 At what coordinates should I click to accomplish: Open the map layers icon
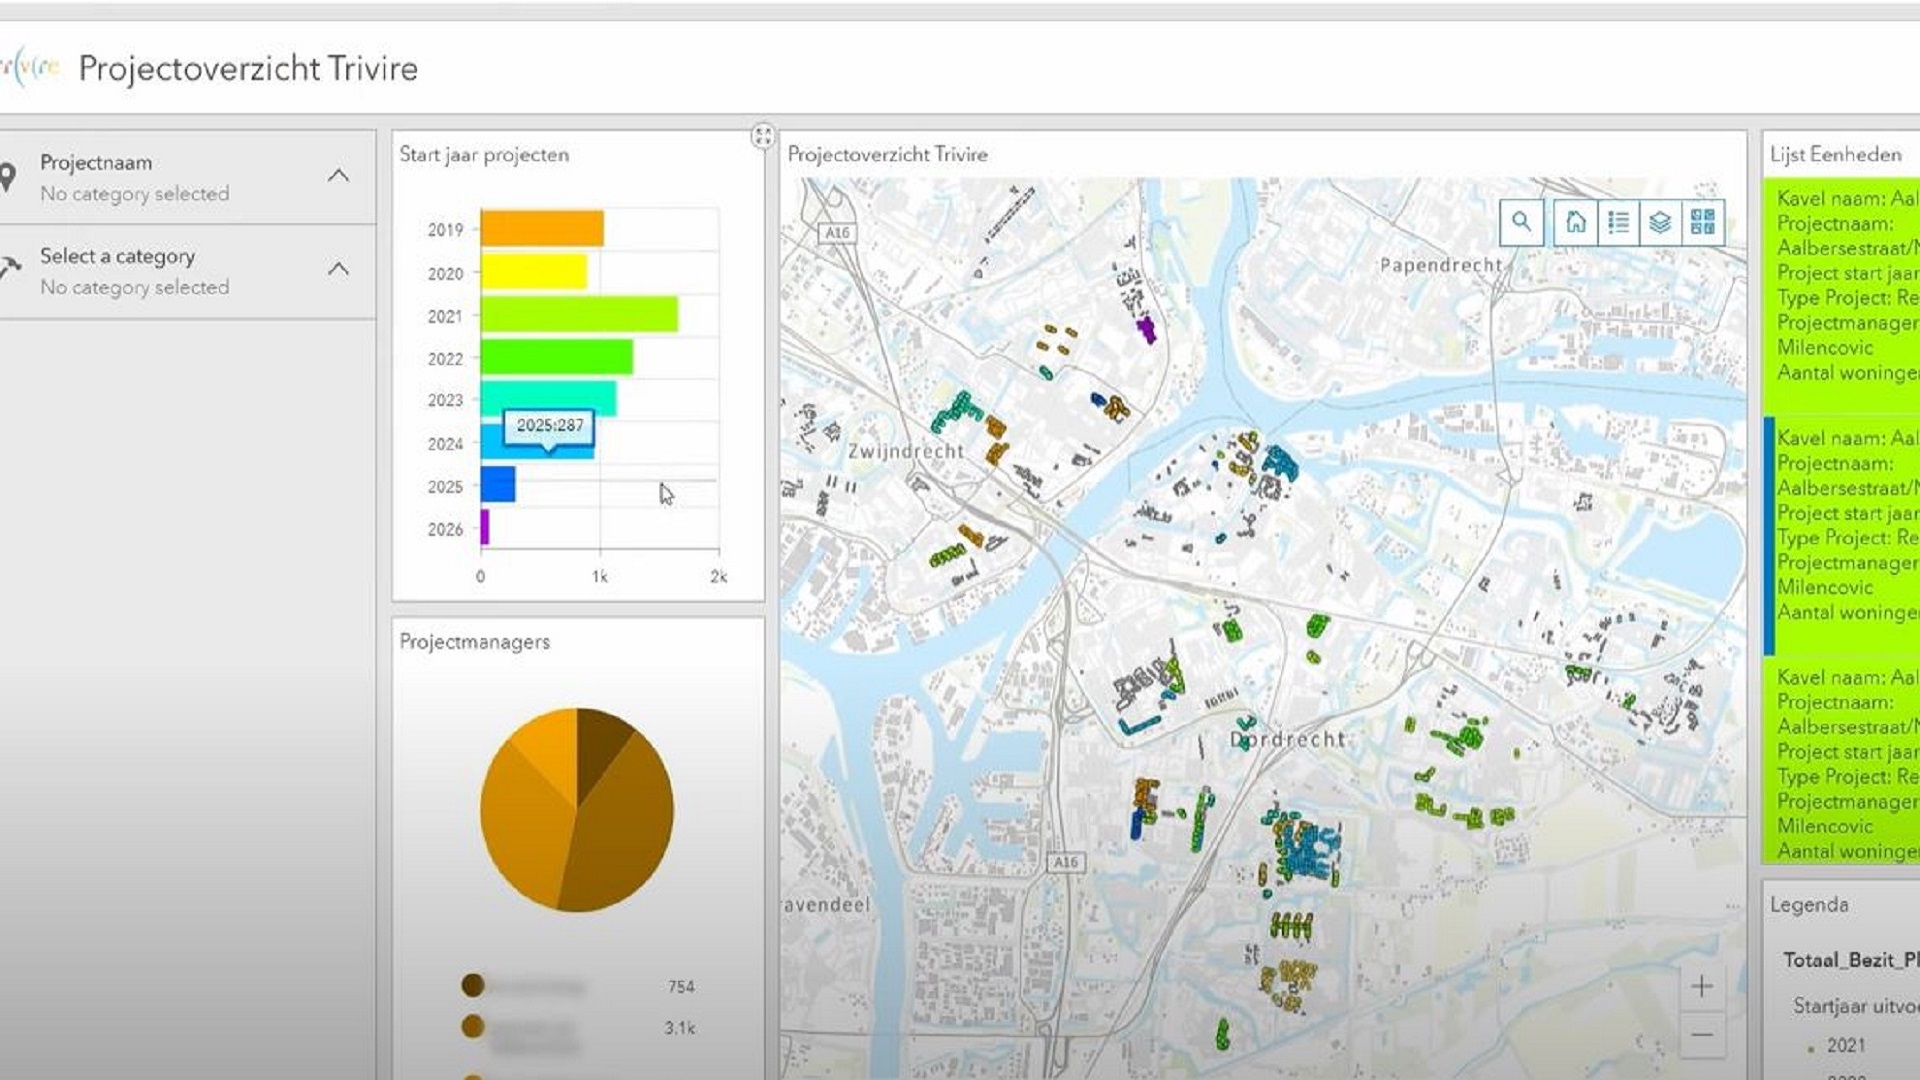click(1660, 222)
